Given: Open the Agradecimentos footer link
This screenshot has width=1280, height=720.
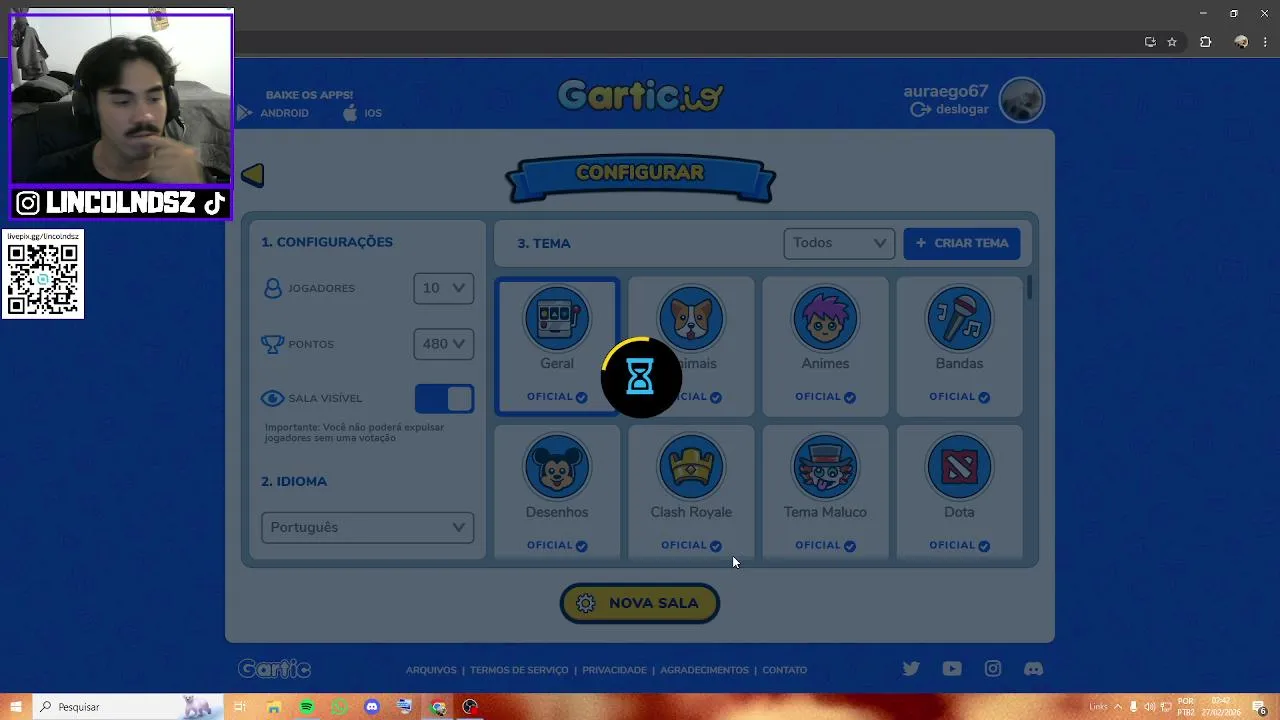Looking at the screenshot, I should click(x=704, y=670).
